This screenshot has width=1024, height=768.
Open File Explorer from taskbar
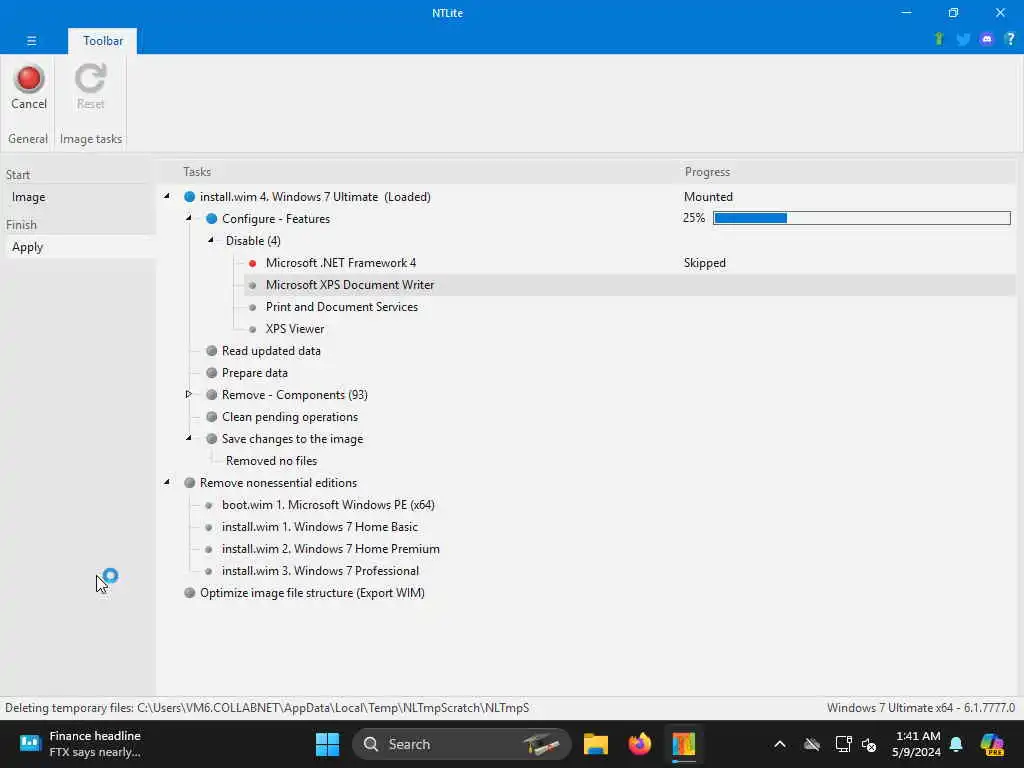[x=596, y=744]
